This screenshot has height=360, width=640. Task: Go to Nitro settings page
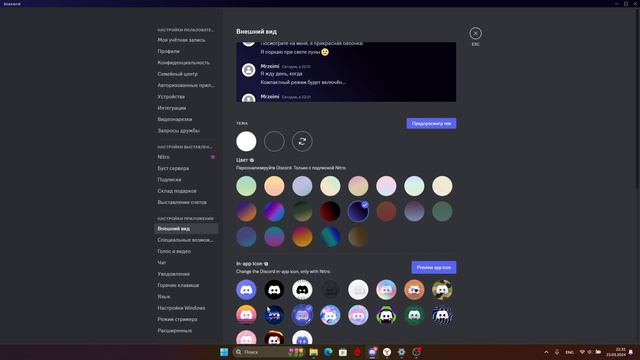[186, 157]
